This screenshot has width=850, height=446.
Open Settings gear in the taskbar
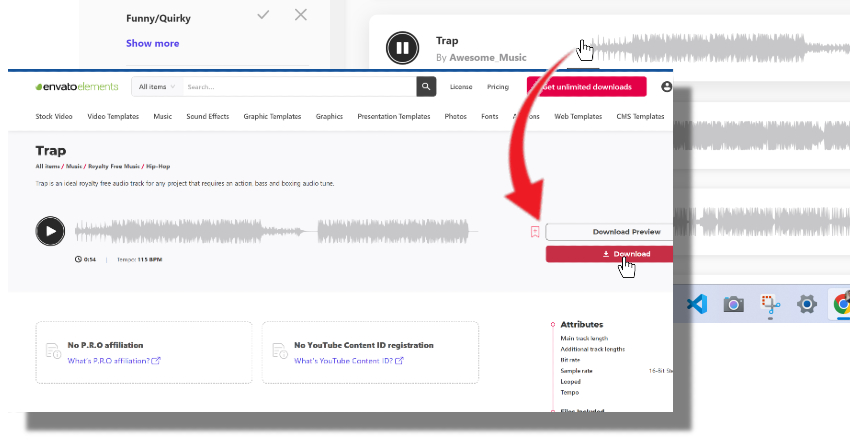807,305
